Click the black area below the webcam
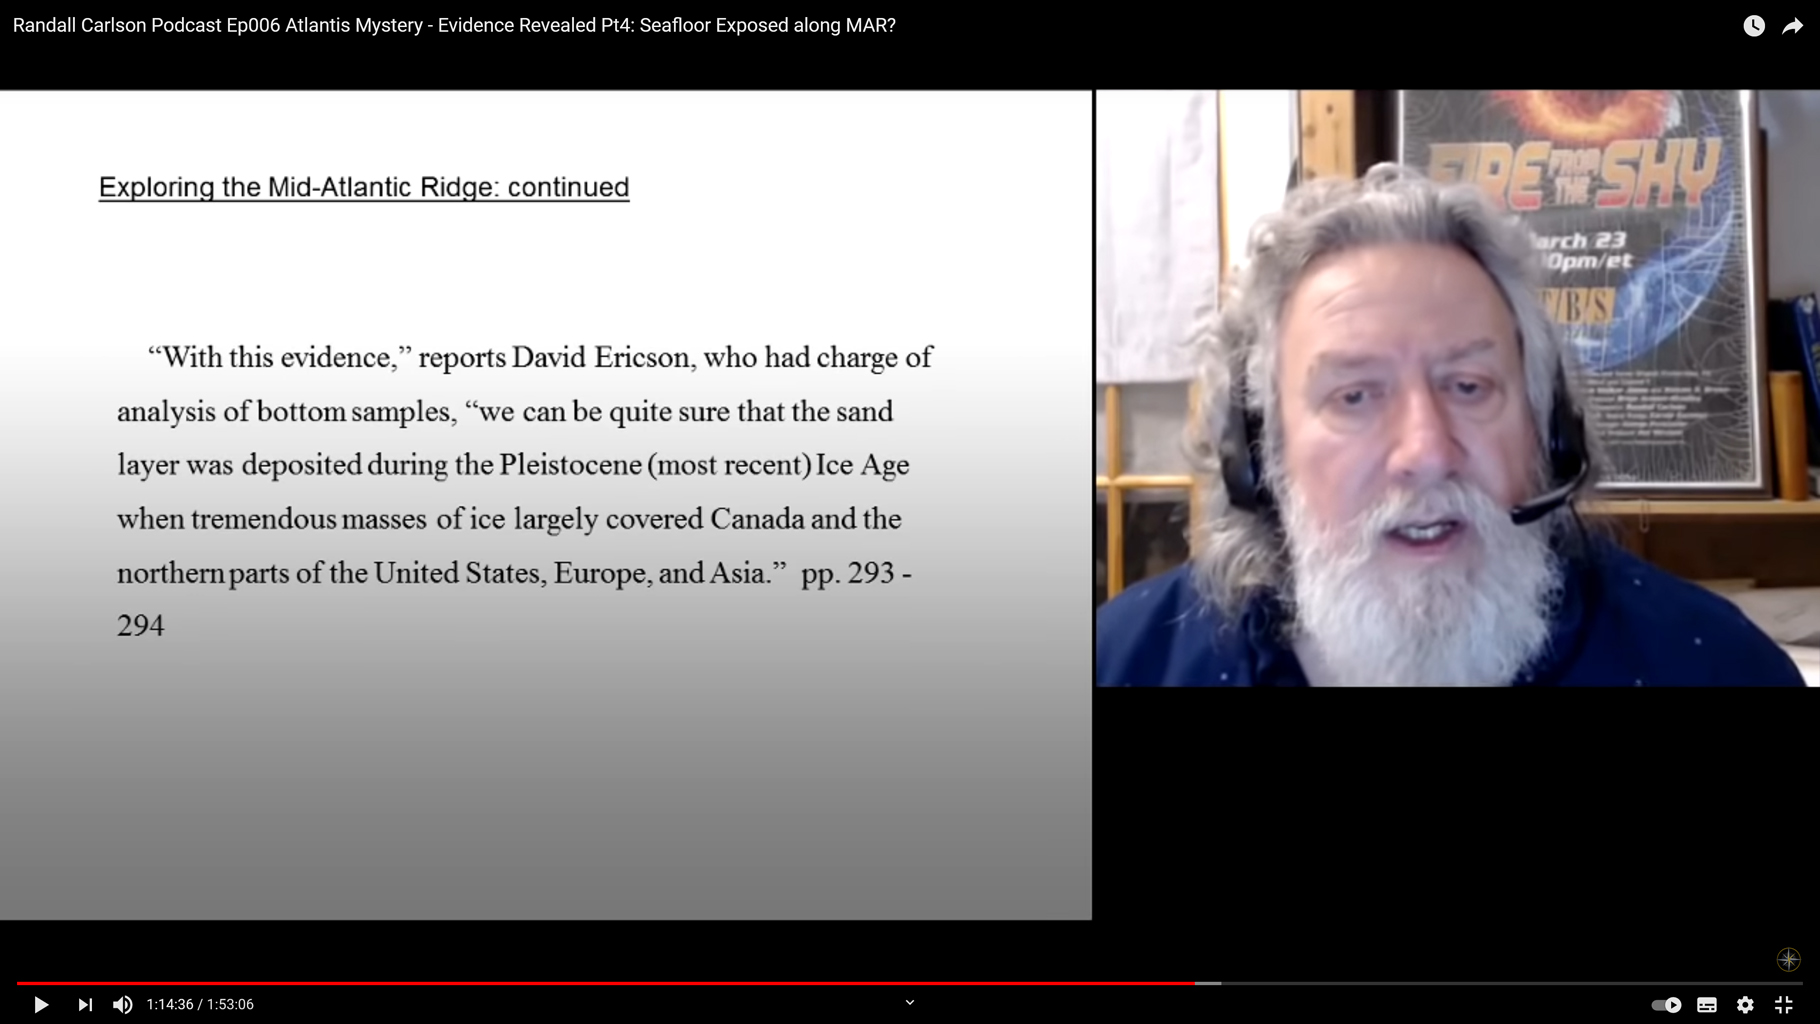Screen dimensions: 1820x1024 [x=1456, y=800]
